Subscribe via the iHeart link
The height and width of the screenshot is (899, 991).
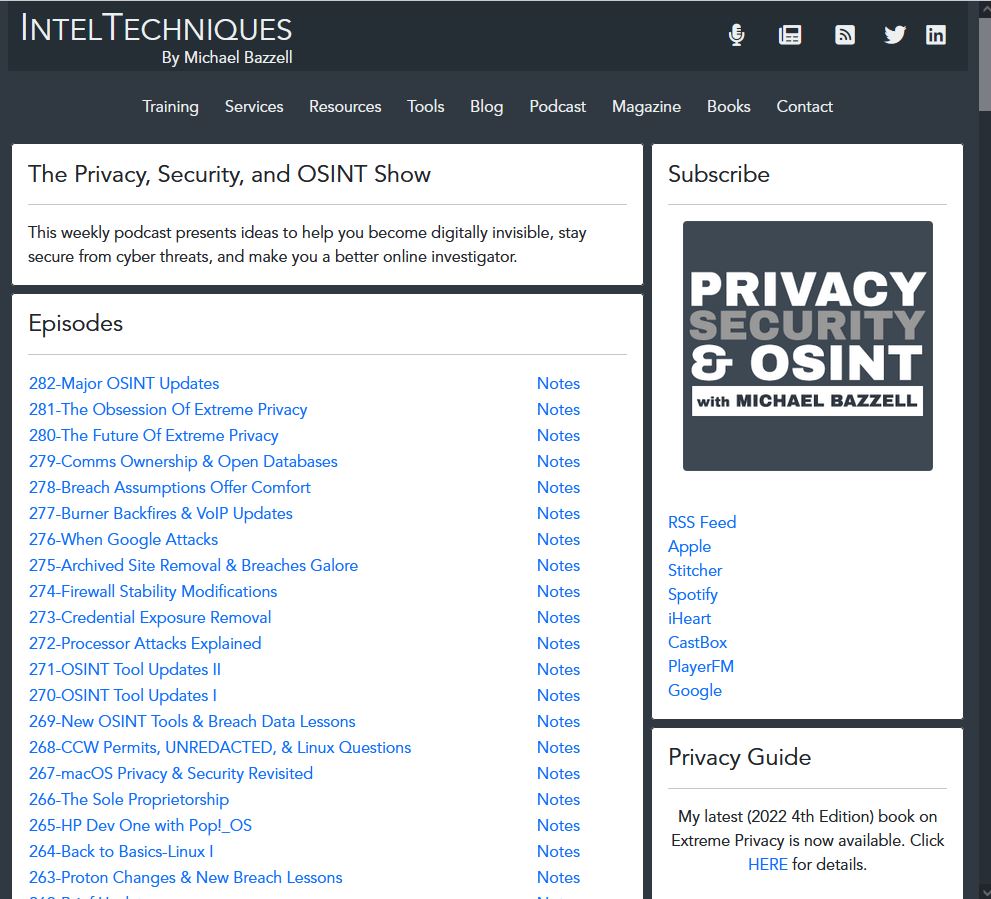690,618
